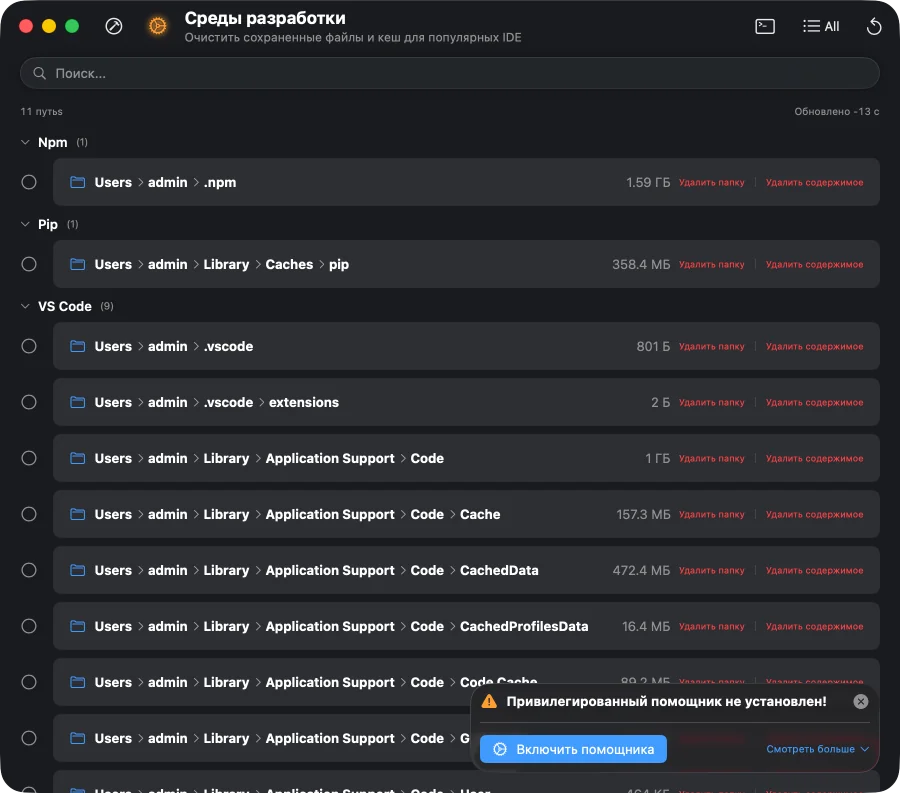Click the CachedData path segment

tap(499, 570)
